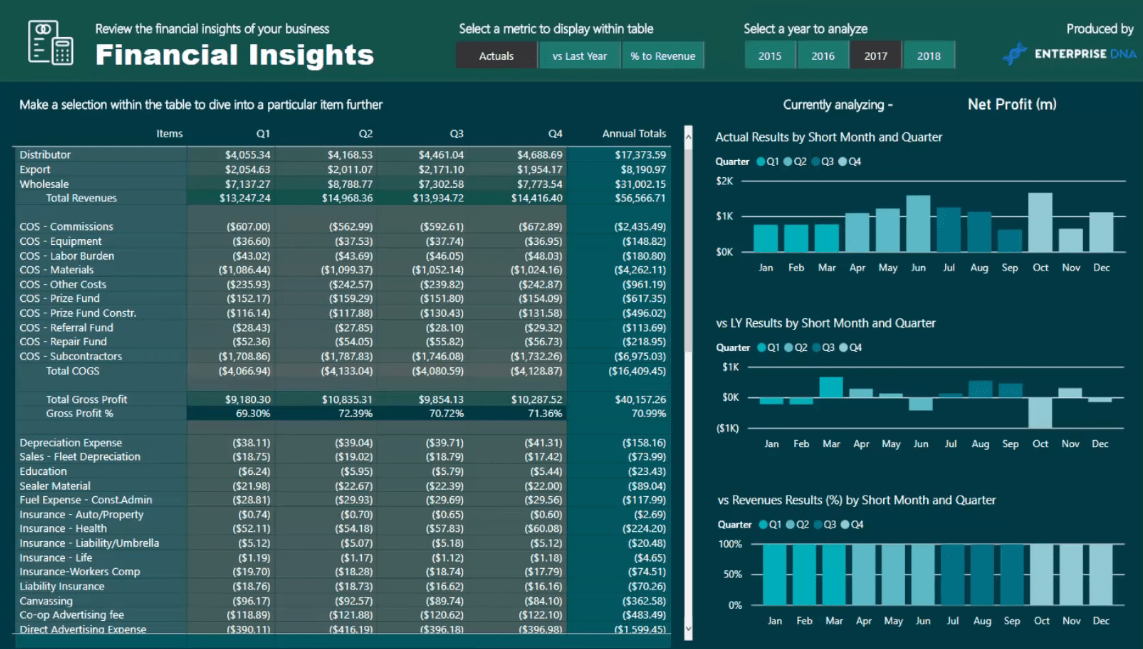The image size is (1143, 649).
Task: Choose year 2015
Action: pyautogui.click(x=770, y=55)
